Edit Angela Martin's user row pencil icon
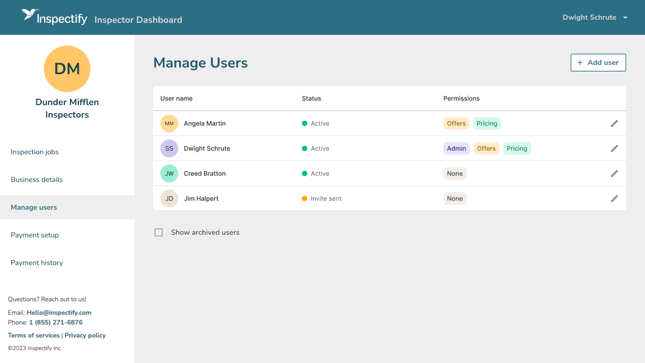Image resolution: width=645 pixels, height=363 pixels. (x=614, y=123)
